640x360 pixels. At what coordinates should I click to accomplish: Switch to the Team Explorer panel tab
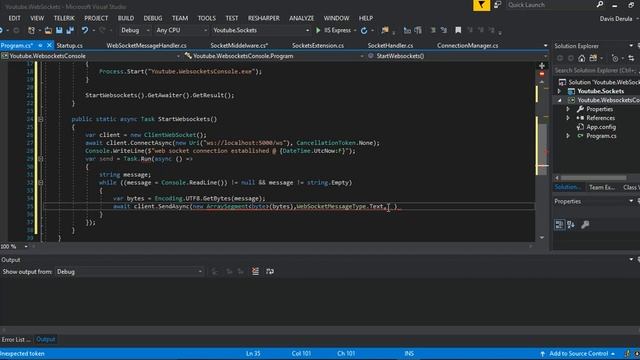[x=602, y=187]
